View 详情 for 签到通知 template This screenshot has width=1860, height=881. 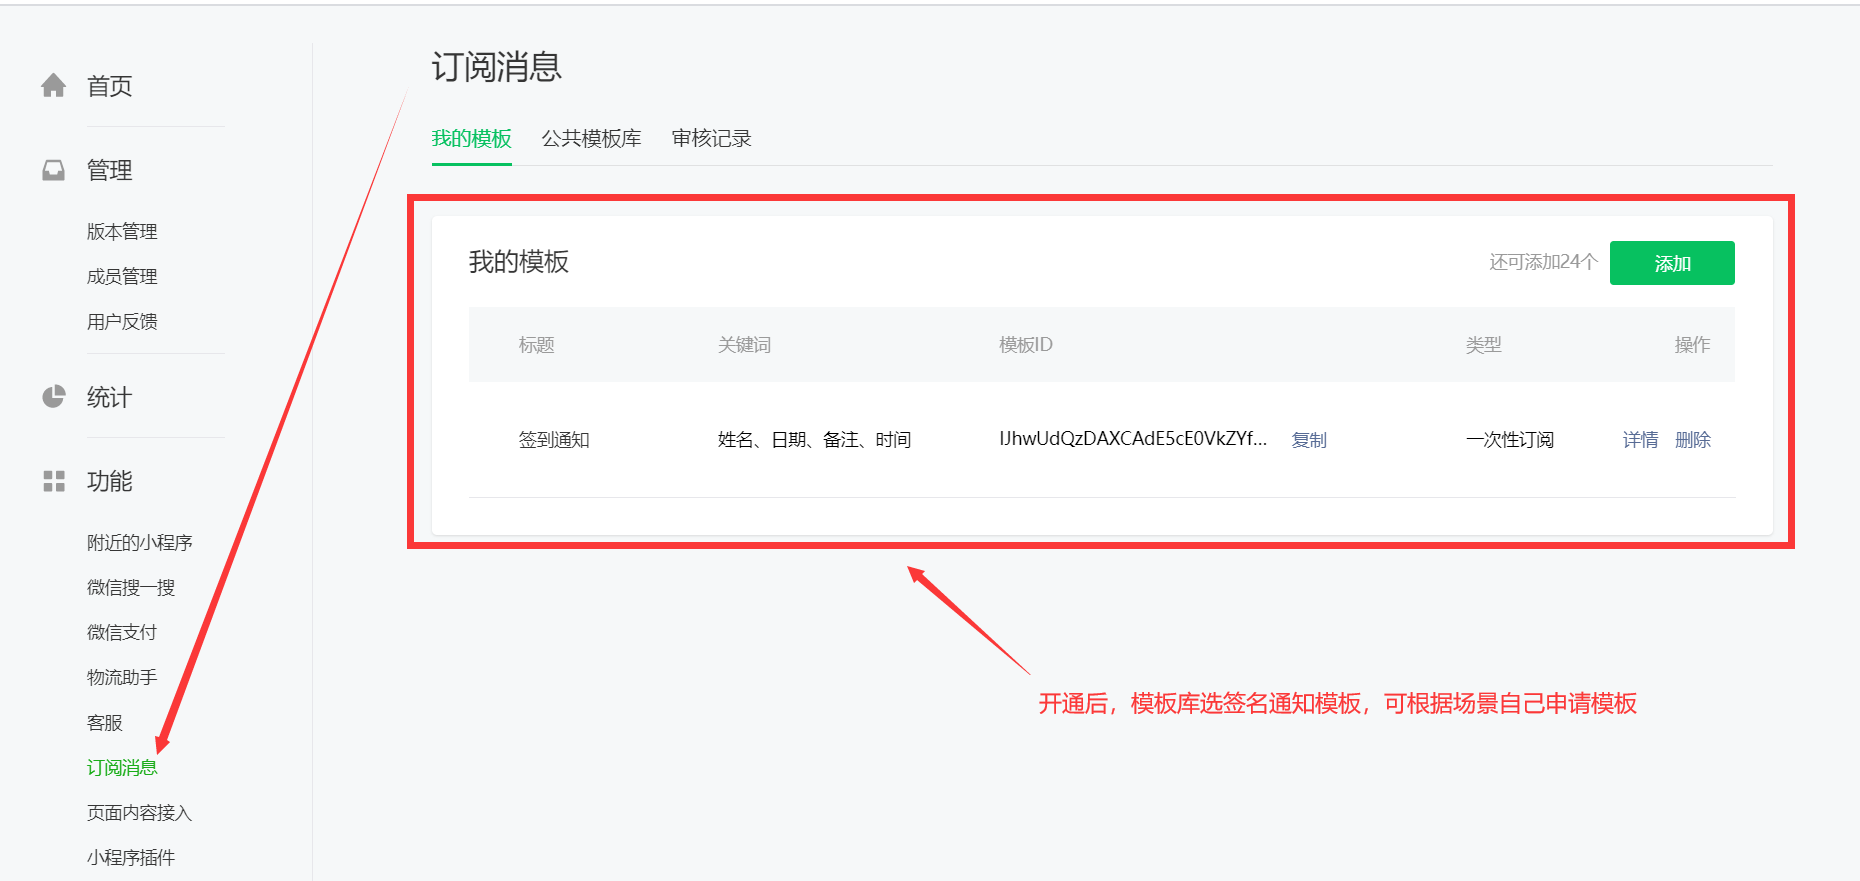point(1640,440)
